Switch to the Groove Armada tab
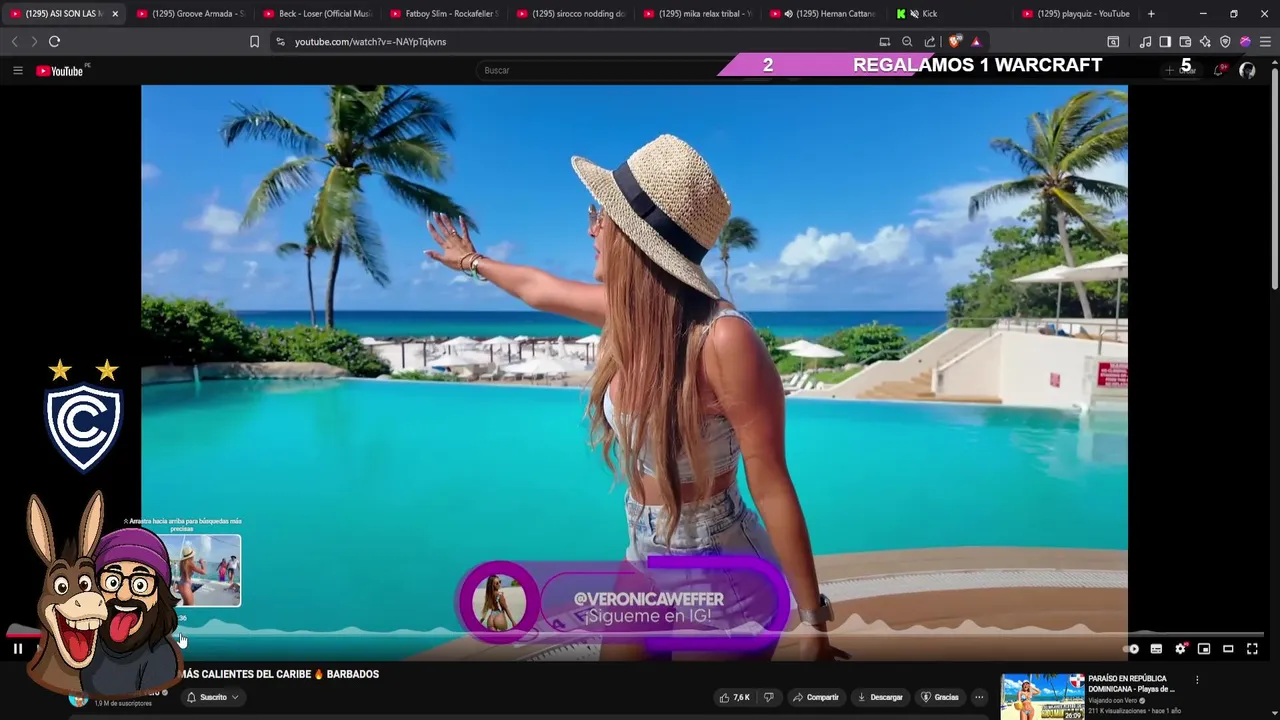The width and height of the screenshot is (1280, 720). pos(190,14)
